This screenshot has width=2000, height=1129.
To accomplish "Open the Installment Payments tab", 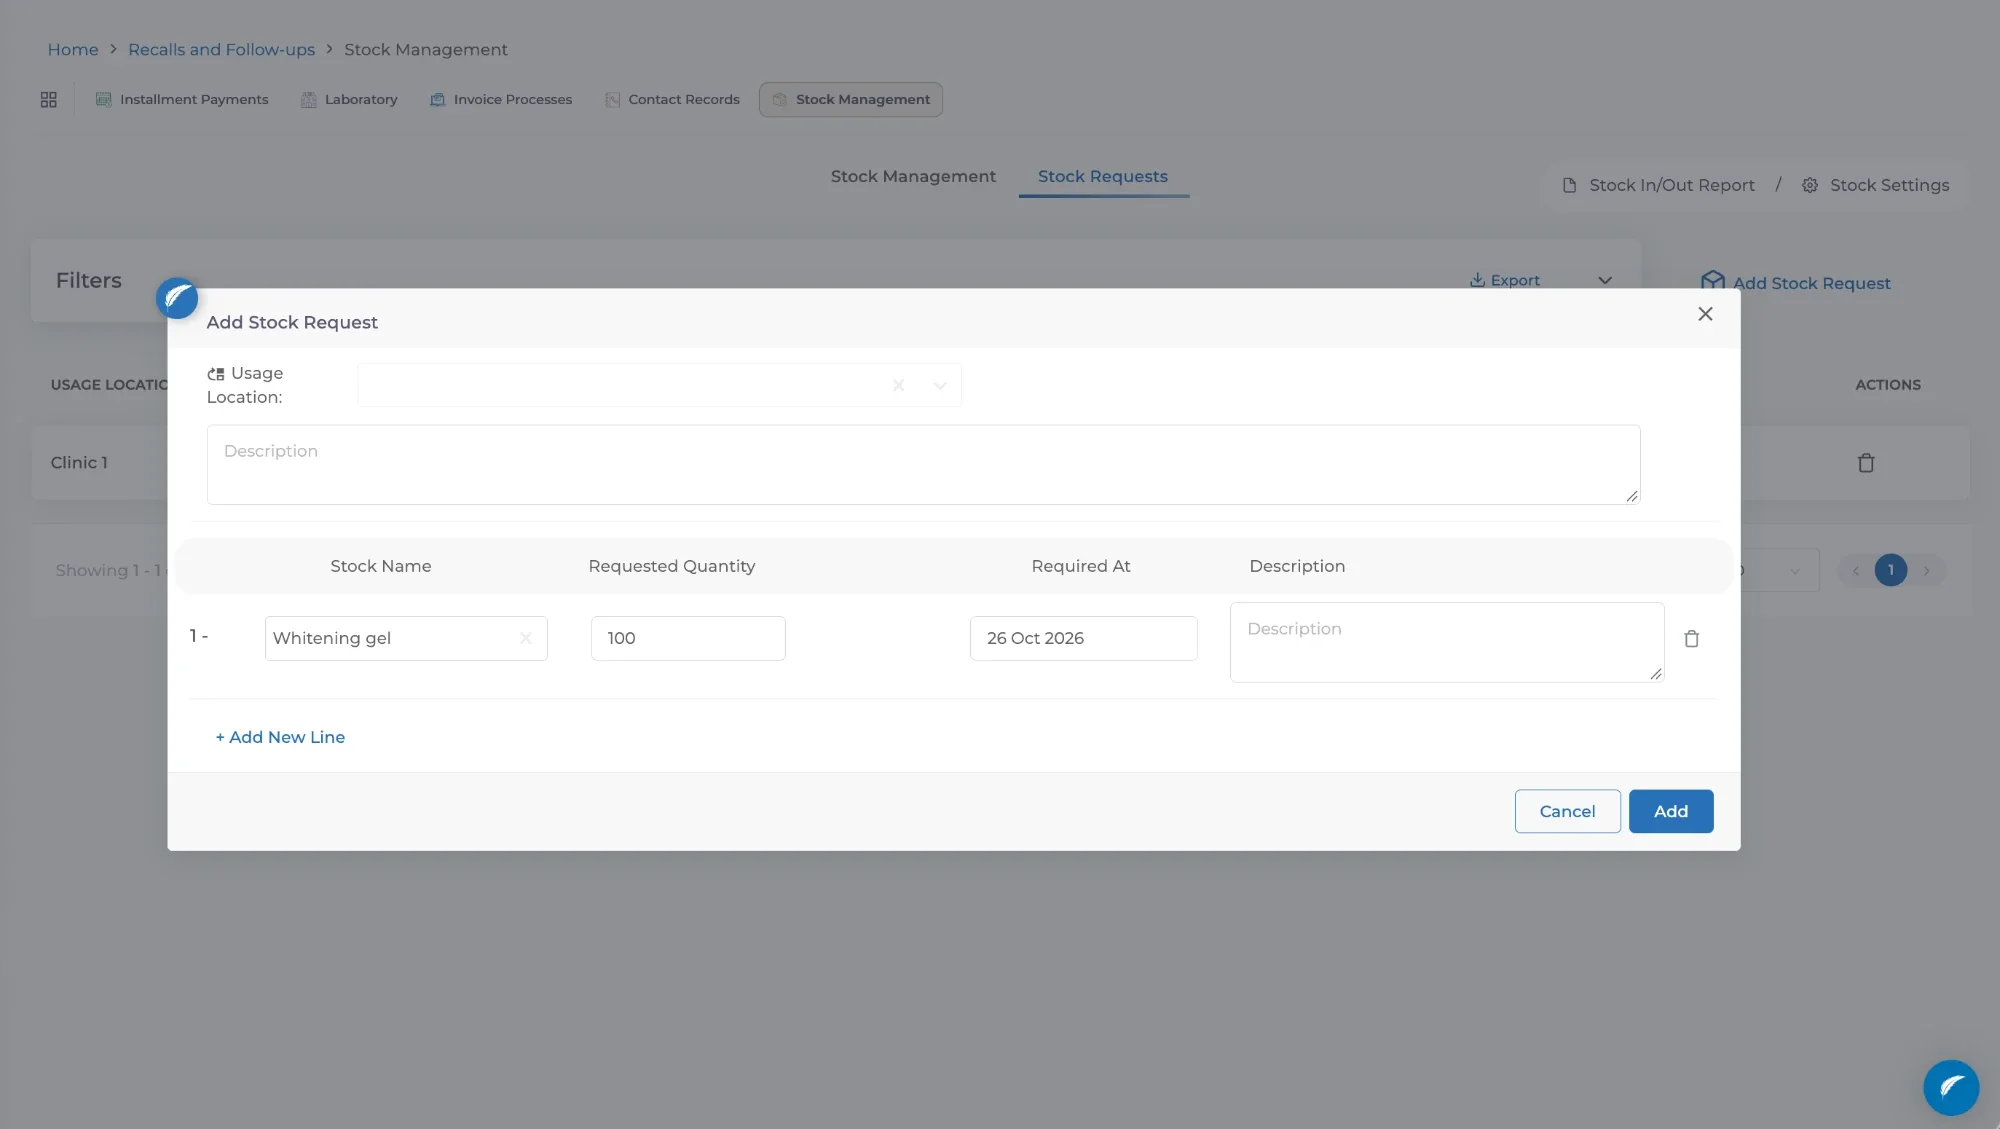I will [182, 100].
